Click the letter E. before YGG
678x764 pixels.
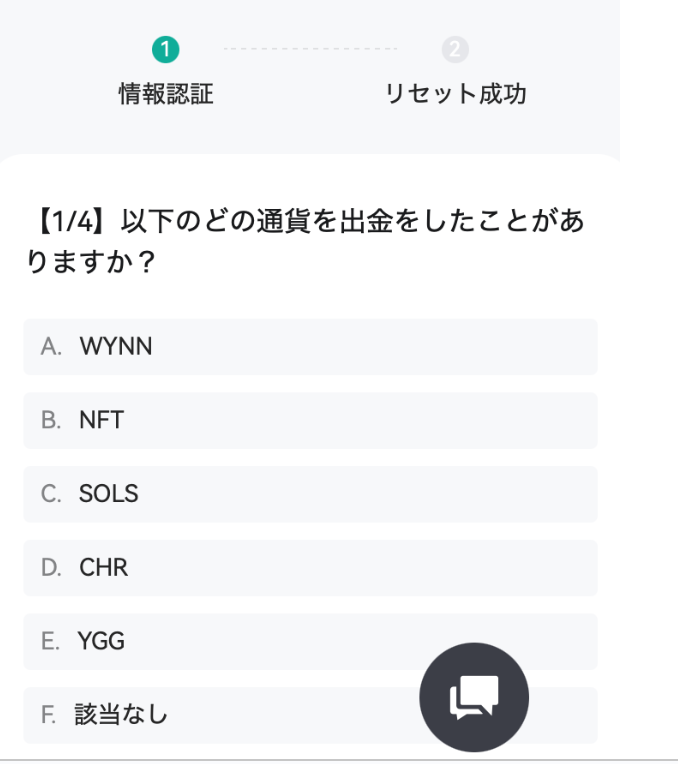click(x=50, y=641)
